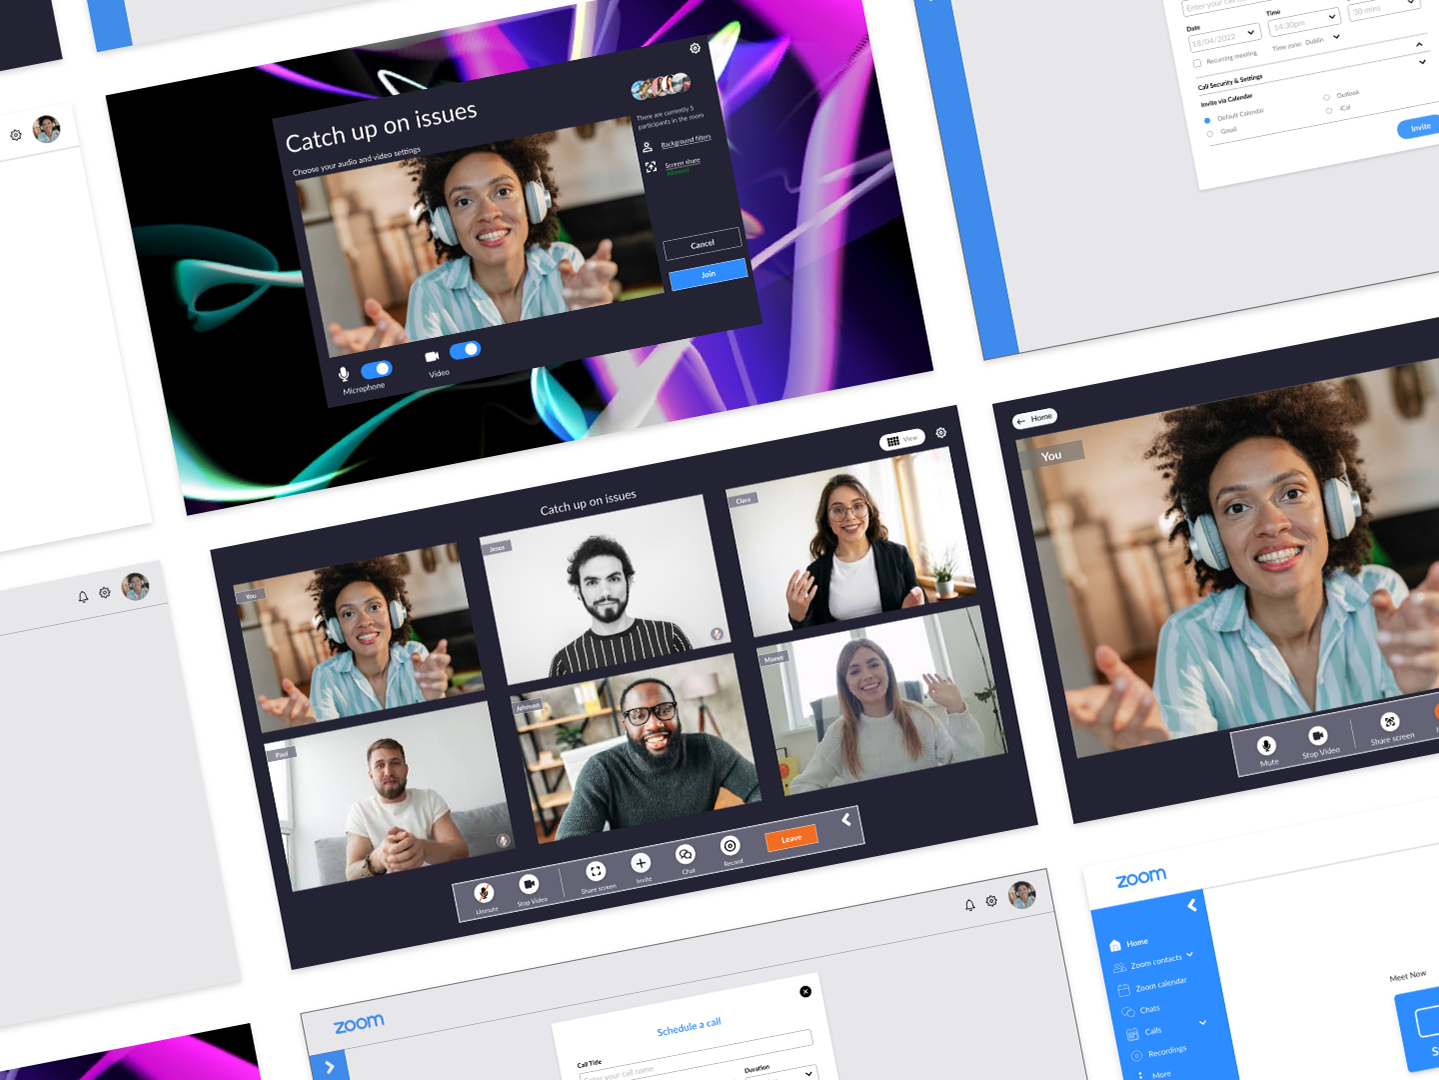Collapse the group call toolbar chevron

tap(846, 820)
